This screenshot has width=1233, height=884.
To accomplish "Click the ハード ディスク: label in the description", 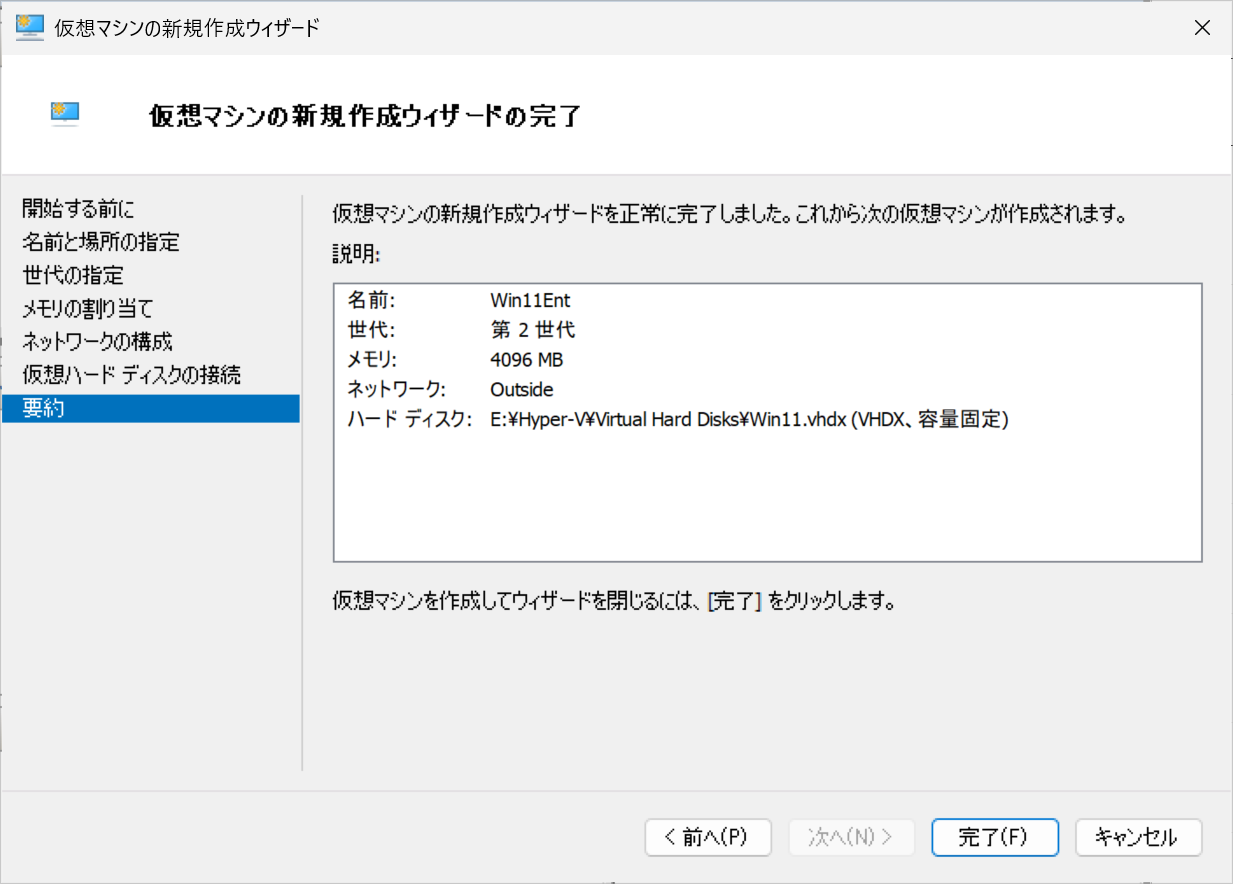I will coord(409,420).
